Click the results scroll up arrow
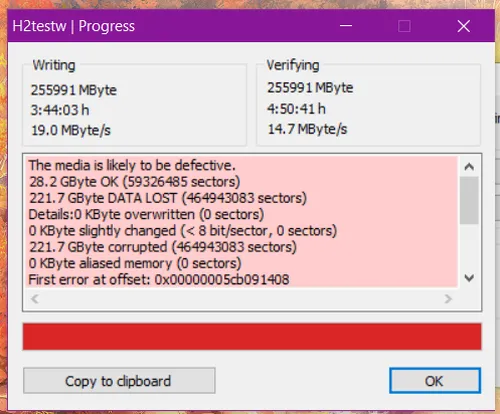The height and width of the screenshot is (414, 500). (469, 166)
